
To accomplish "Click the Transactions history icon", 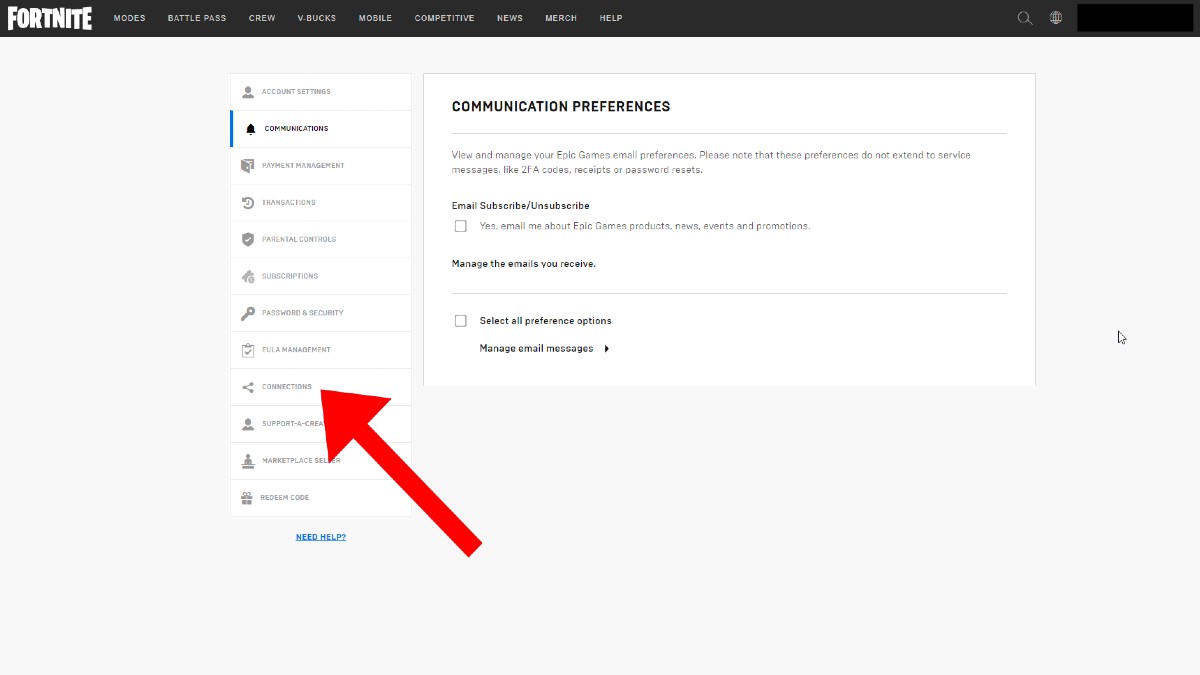I will pyautogui.click(x=248, y=203).
